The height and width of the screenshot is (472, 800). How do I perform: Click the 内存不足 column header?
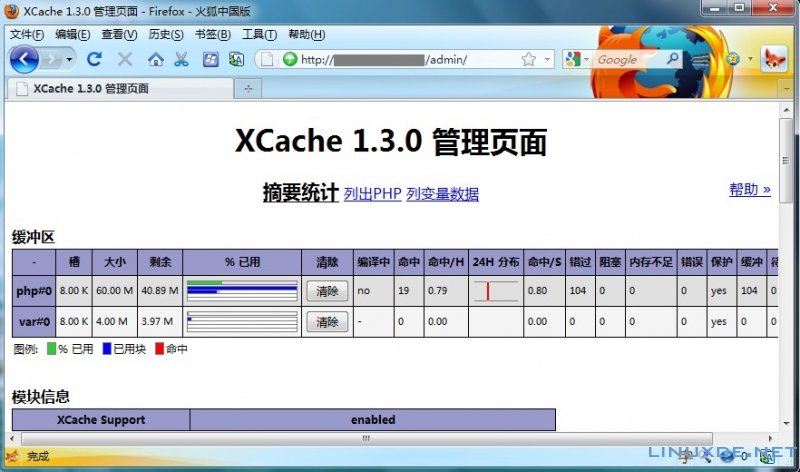pos(651,262)
